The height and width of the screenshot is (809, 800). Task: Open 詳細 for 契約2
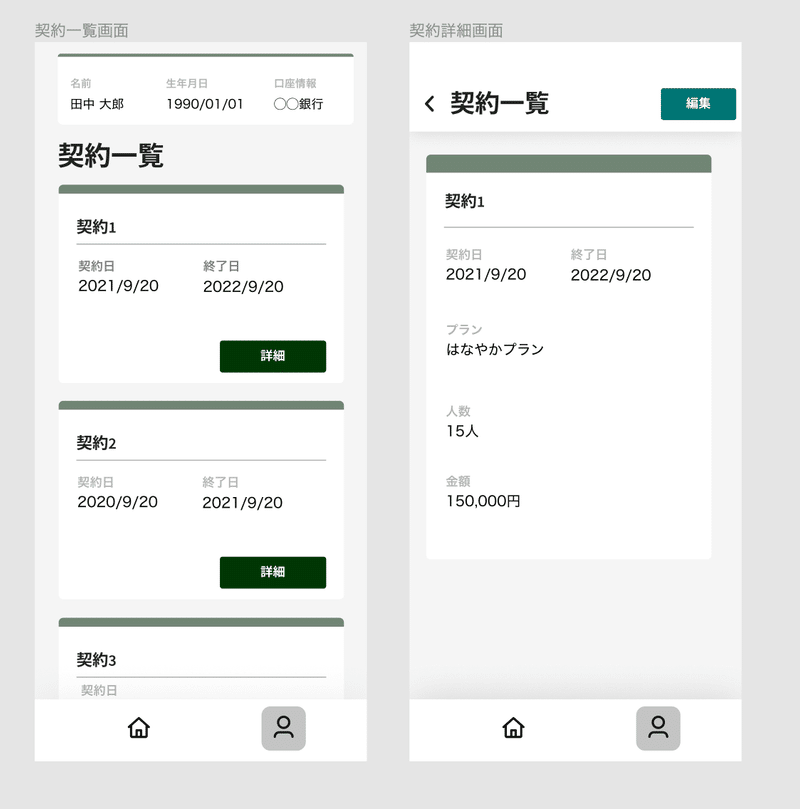(273, 572)
